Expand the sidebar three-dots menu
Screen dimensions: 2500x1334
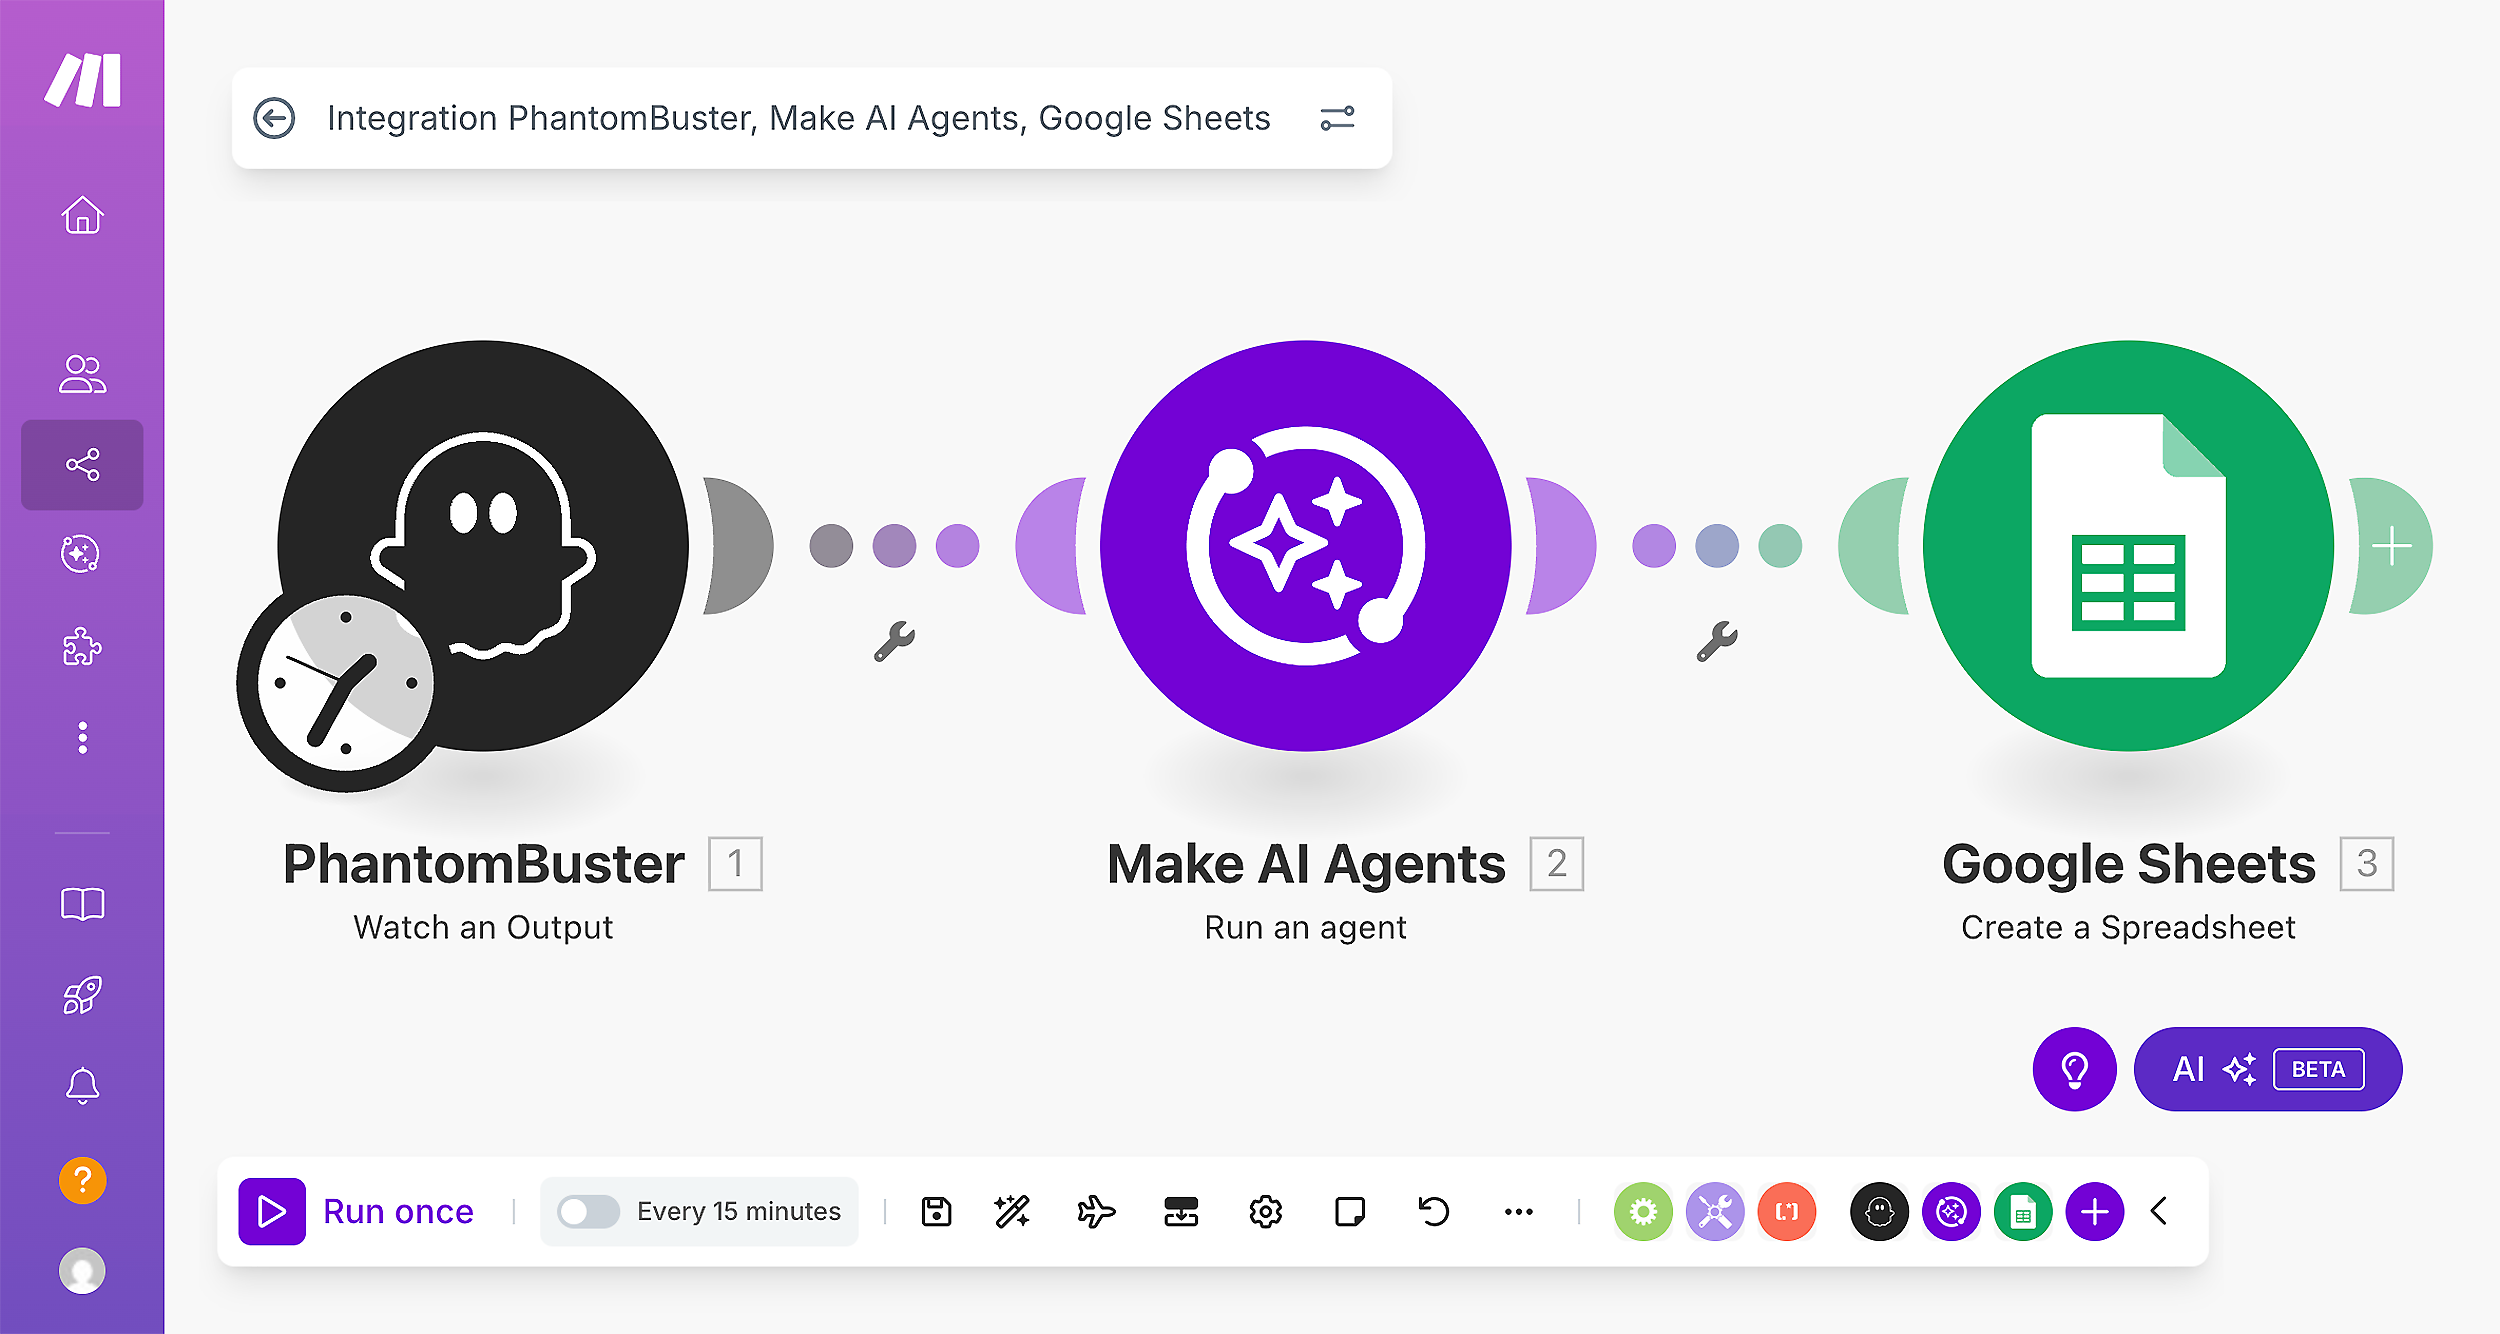83,737
